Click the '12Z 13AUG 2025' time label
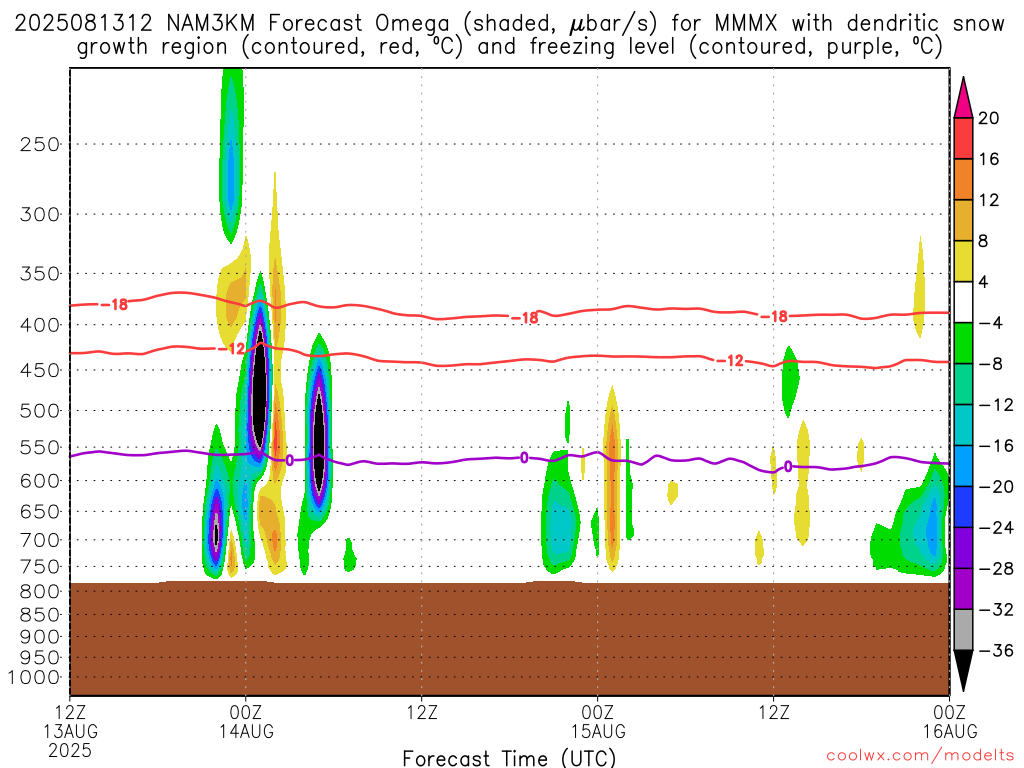Image resolution: width=1024 pixels, height=768 pixels. click(x=70, y=731)
